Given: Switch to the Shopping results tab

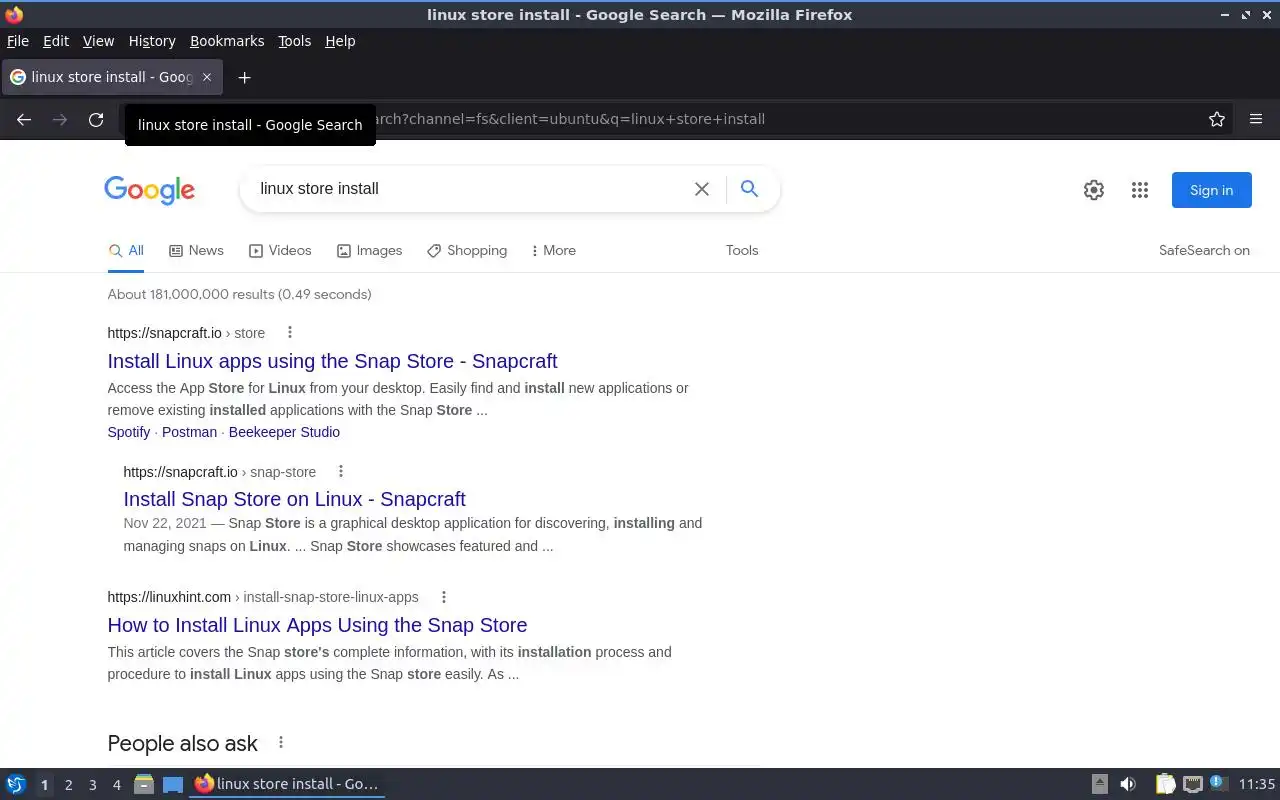Looking at the screenshot, I should click(467, 251).
